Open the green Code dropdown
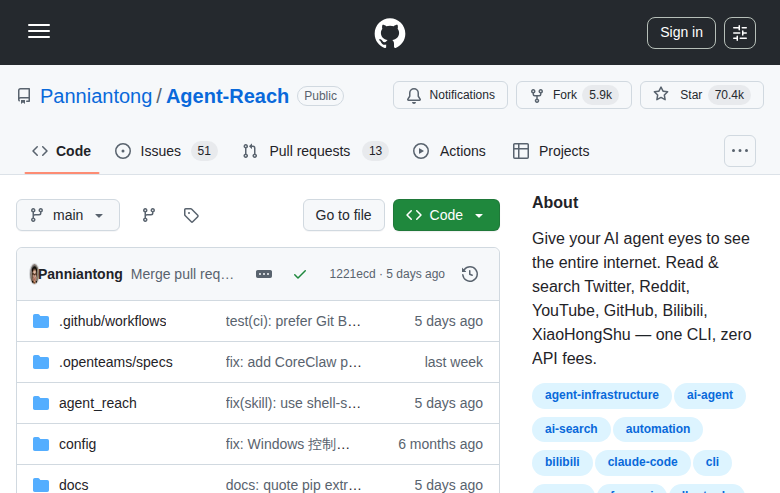Viewport: 780px width, 493px height. (446, 215)
